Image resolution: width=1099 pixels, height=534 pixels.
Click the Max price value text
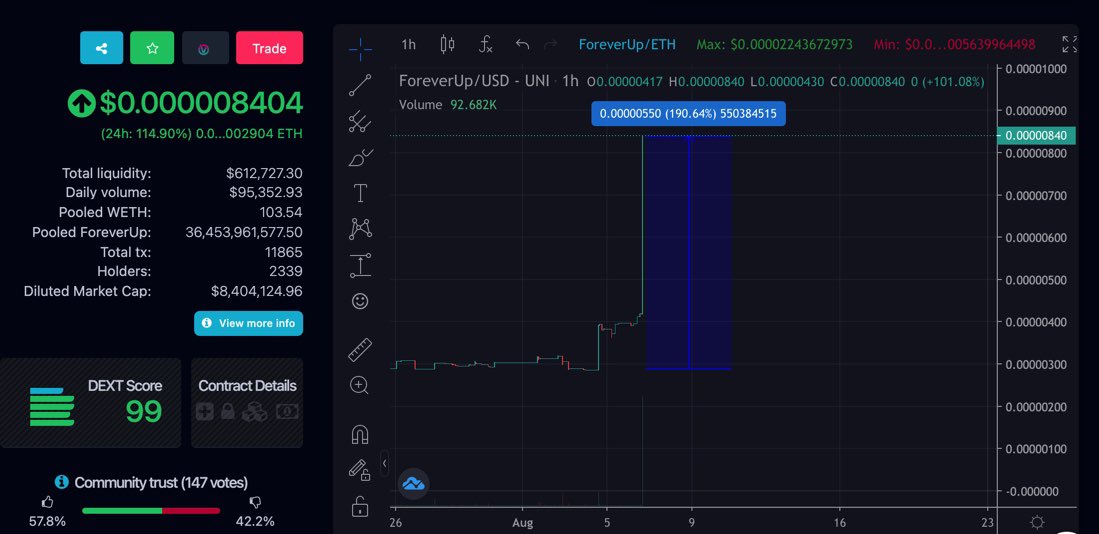[774, 45]
